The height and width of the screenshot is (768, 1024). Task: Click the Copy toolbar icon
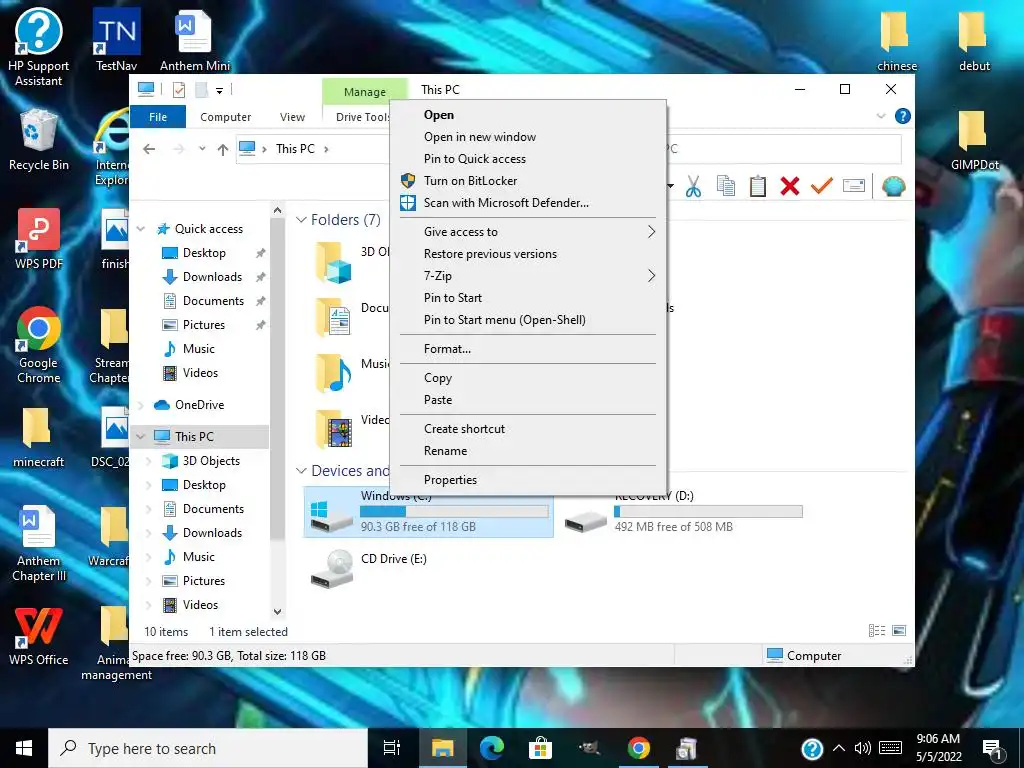coord(726,186)
